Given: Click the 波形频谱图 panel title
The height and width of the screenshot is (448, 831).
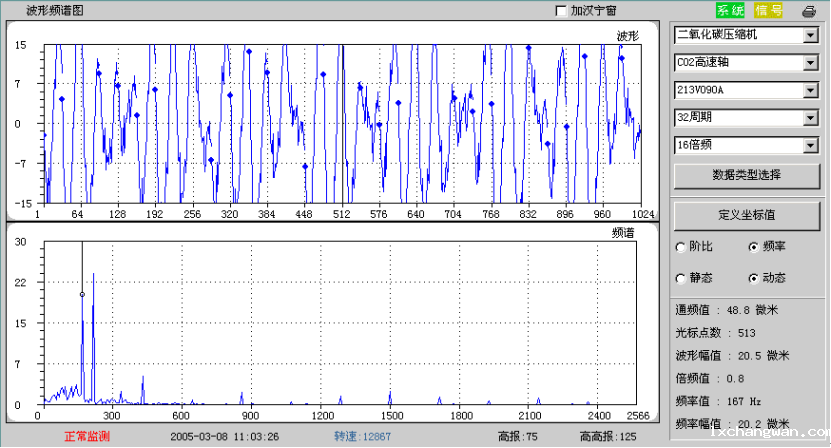Looking at the screenshot, I should pos(55,10).
